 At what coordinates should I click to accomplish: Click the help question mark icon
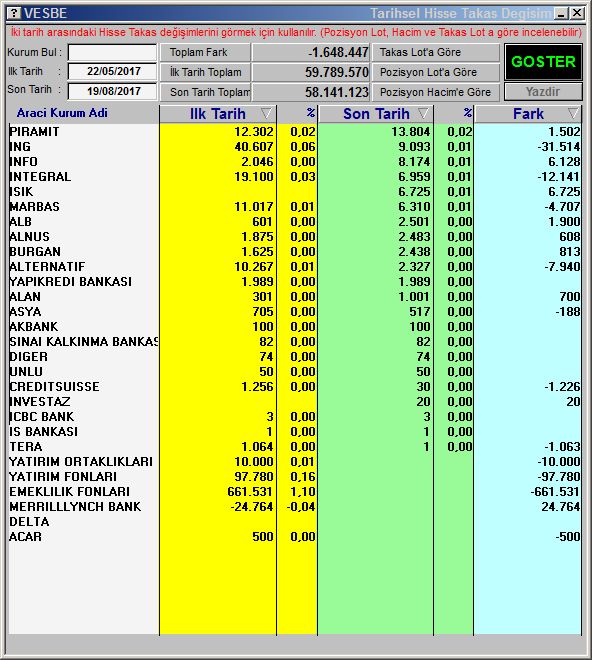[14, 13]
